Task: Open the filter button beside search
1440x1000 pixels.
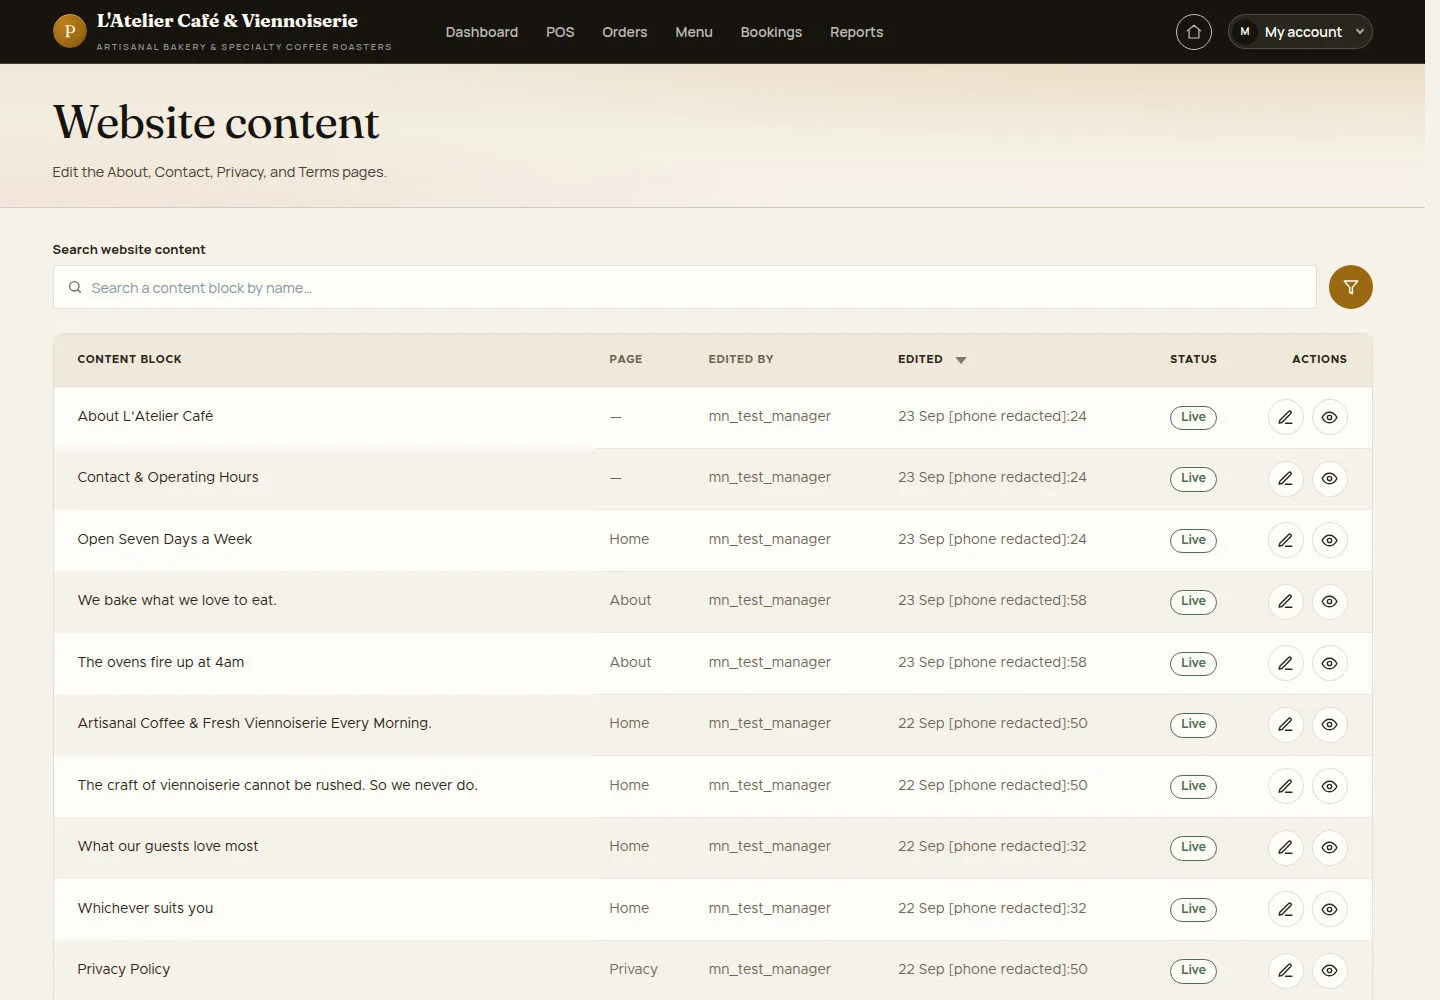Action: (x=1350, y=287)
